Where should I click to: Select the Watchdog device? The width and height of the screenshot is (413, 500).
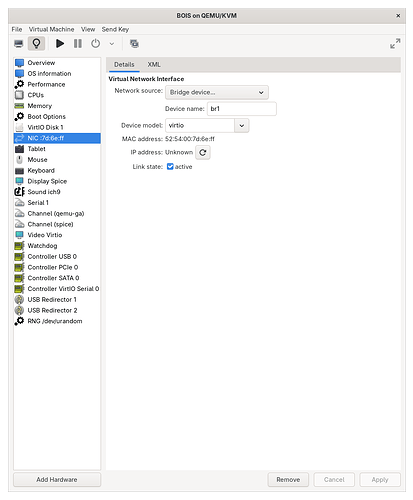click(x=57, y=246)
